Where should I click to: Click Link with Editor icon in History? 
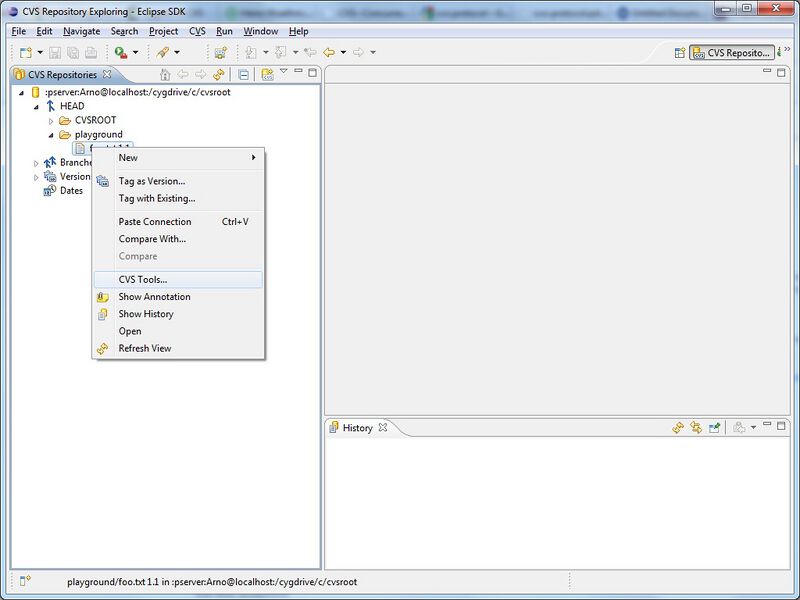696,428
